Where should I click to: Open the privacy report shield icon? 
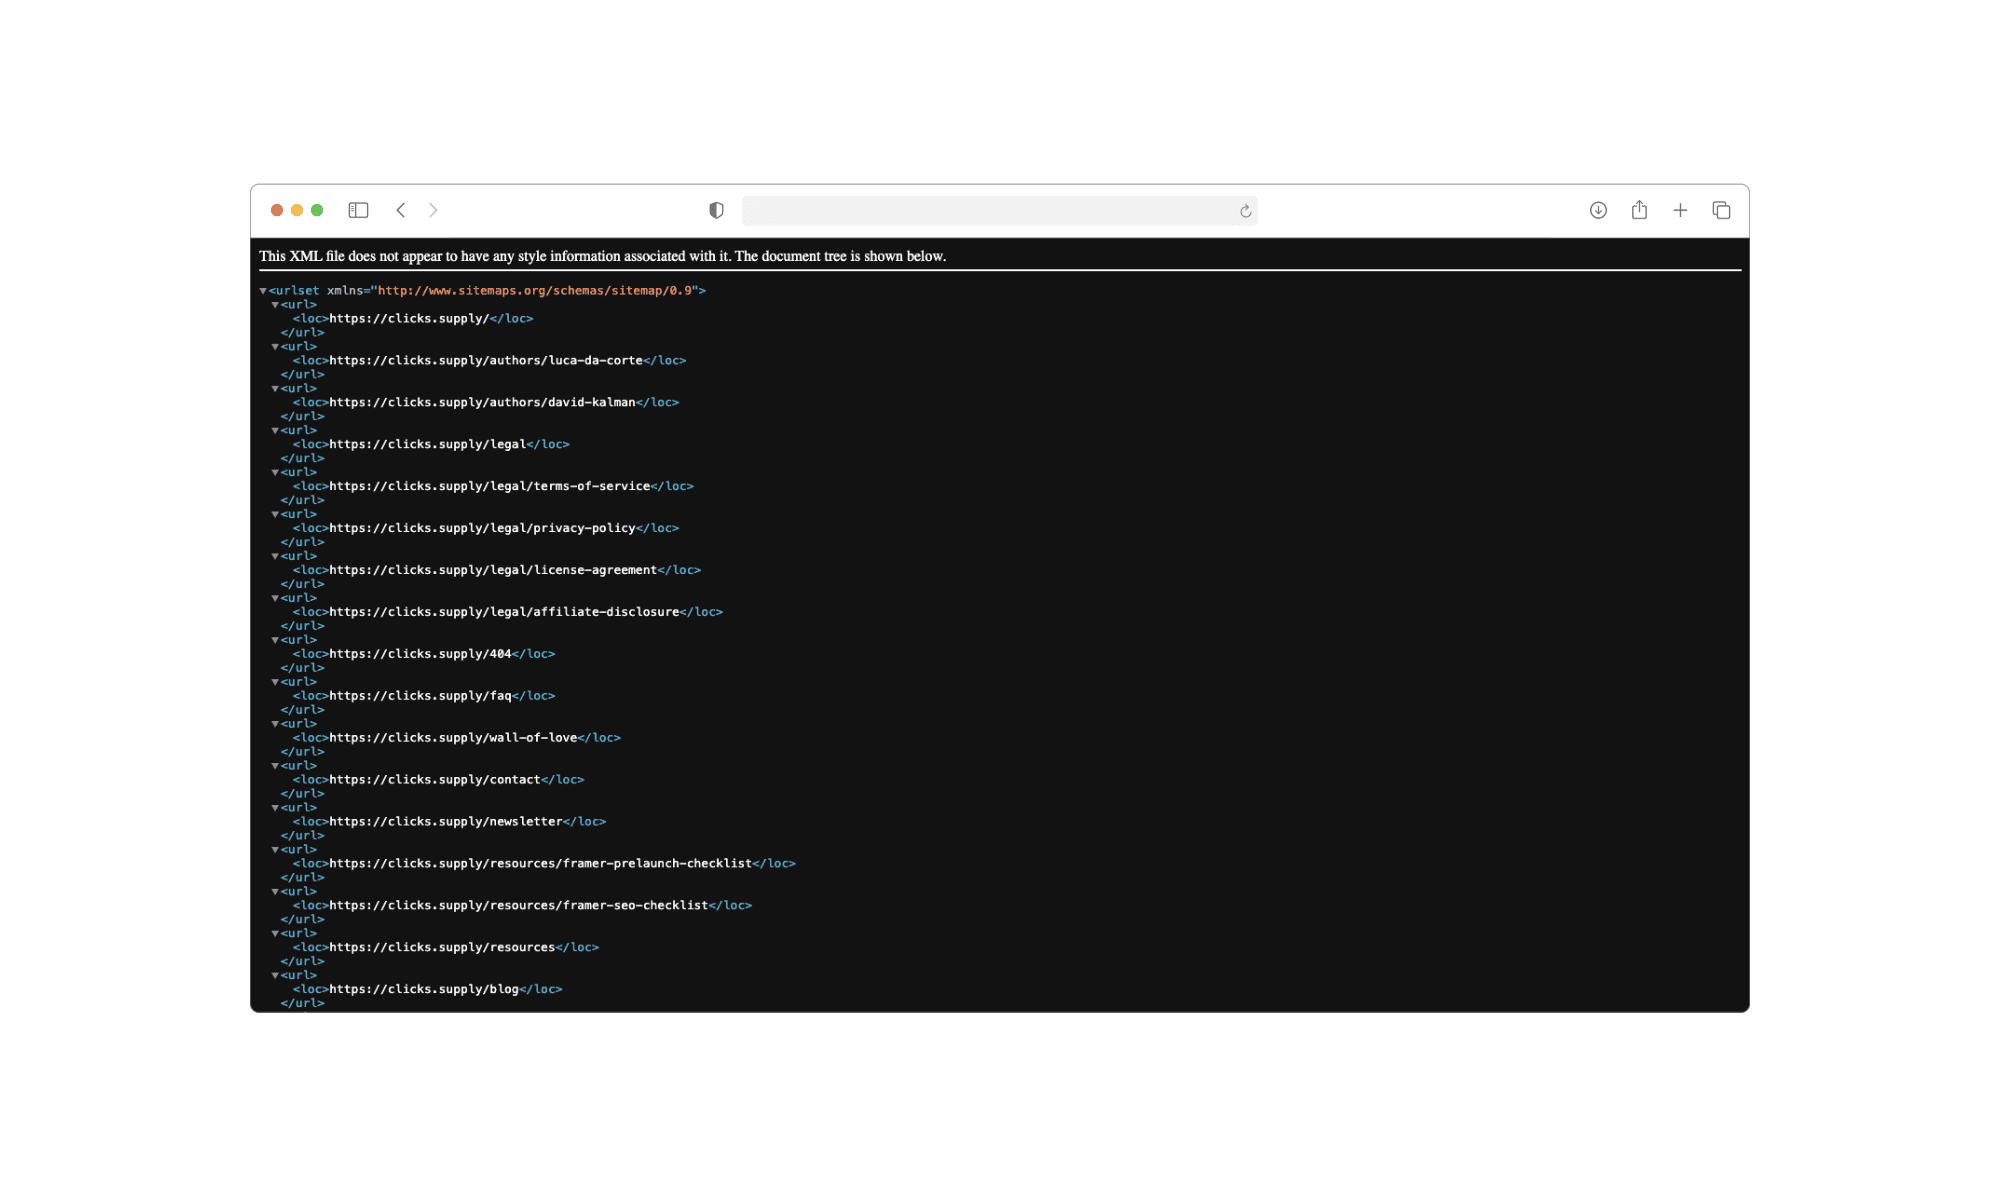[716, 210]
